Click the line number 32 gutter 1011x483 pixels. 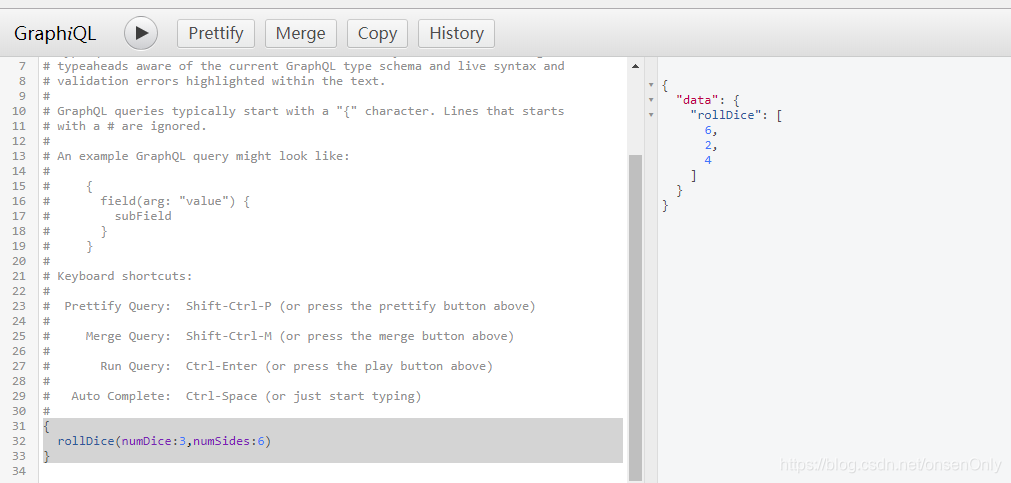(x=19, y=441)
